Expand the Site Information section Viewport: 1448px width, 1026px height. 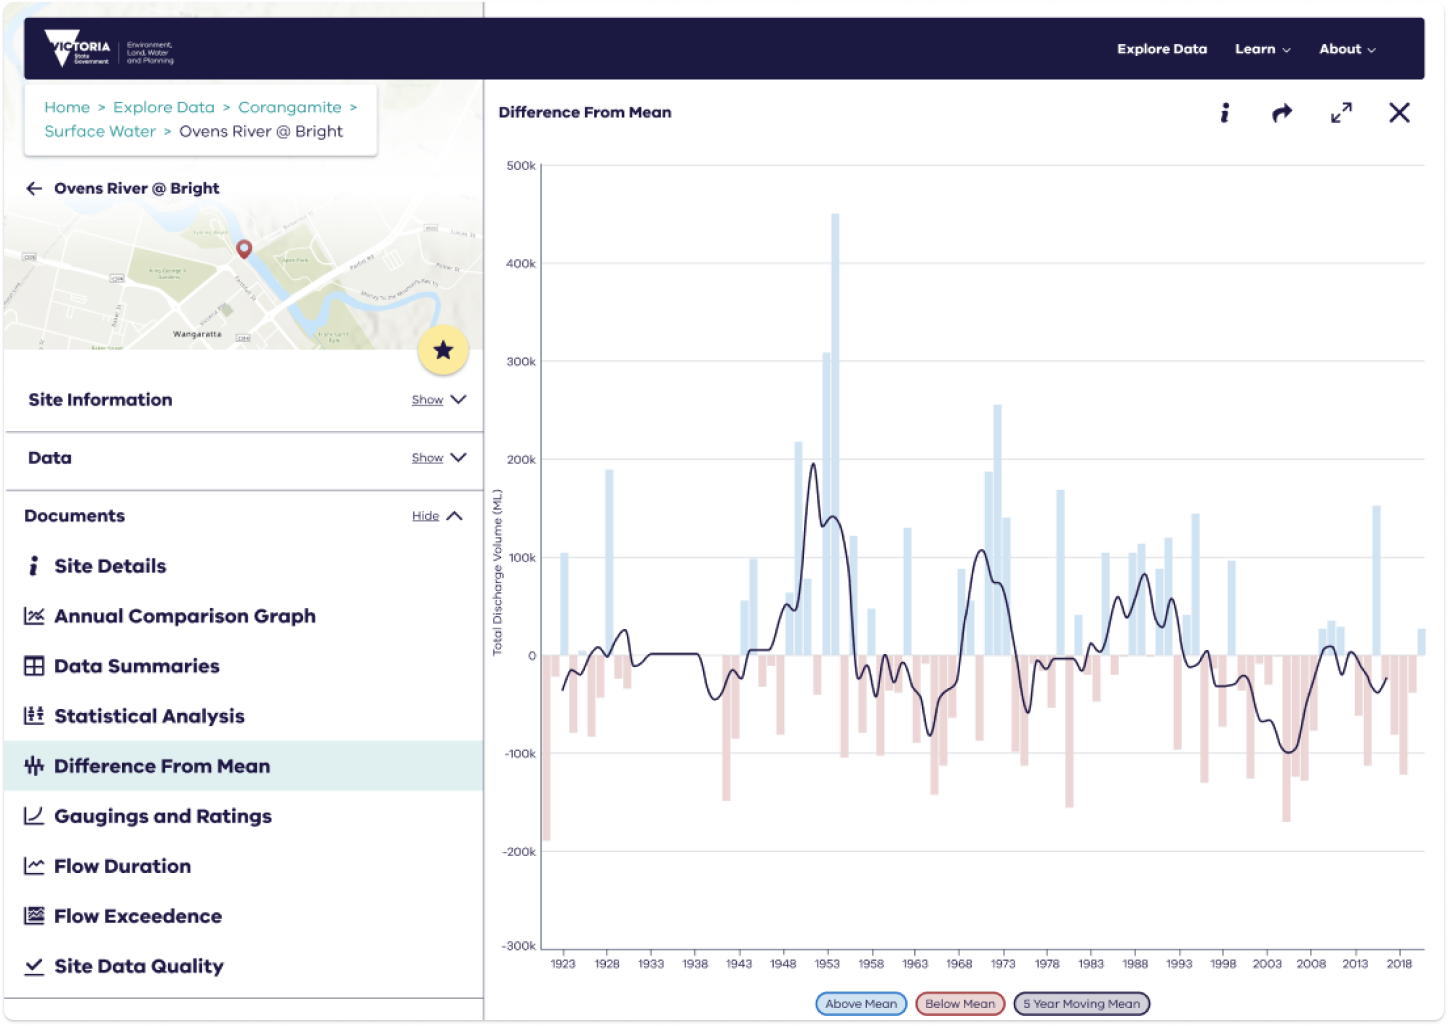point(438,400)
